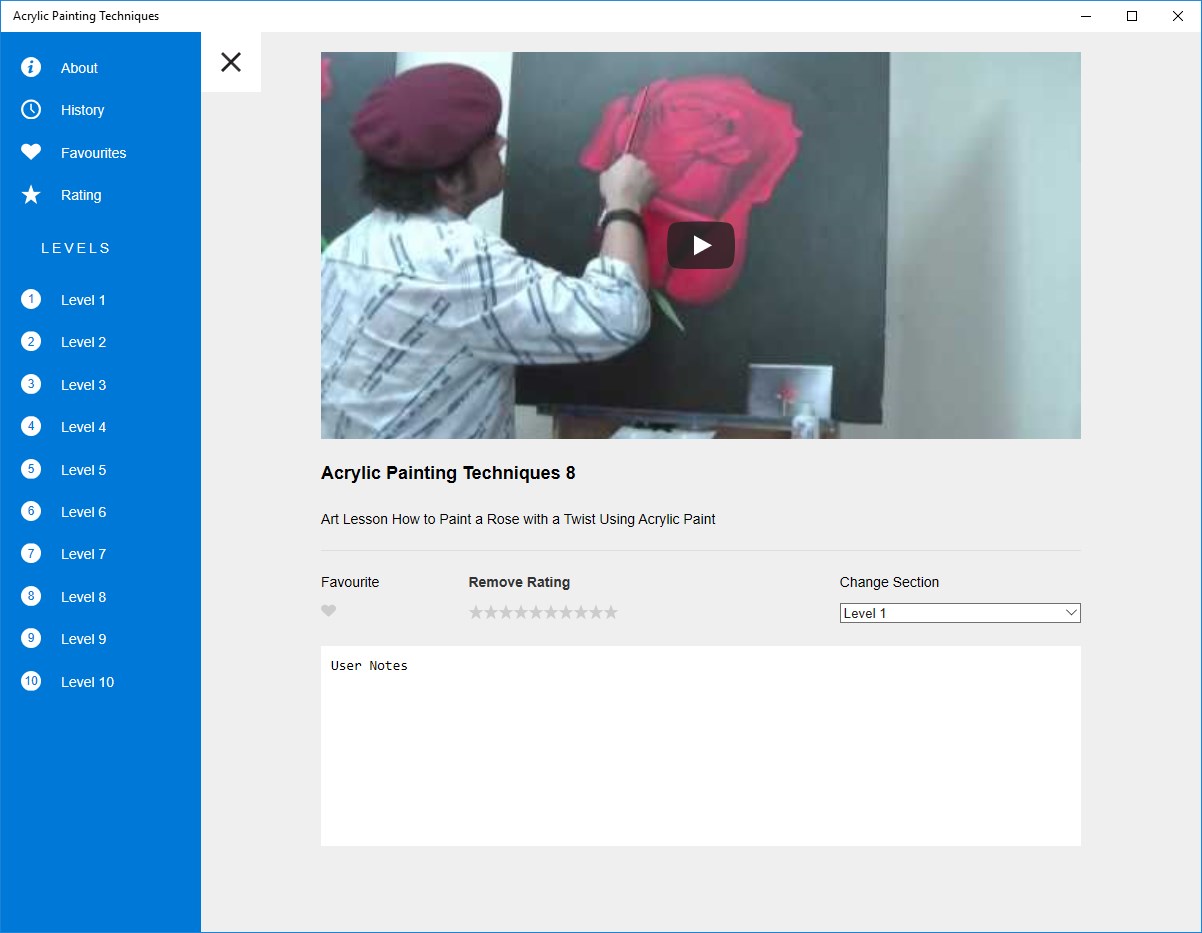Image resolution: width=1202 pixels, height=933 pixels.
Task: Go to Level 9 label
Action: (x=83, y=639)
